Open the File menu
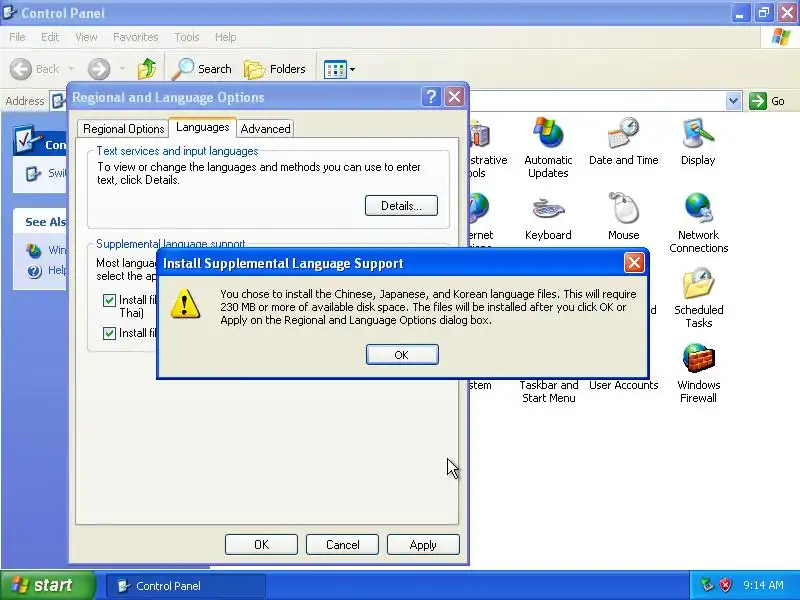 pyautogui.click(x=17, y=37)
